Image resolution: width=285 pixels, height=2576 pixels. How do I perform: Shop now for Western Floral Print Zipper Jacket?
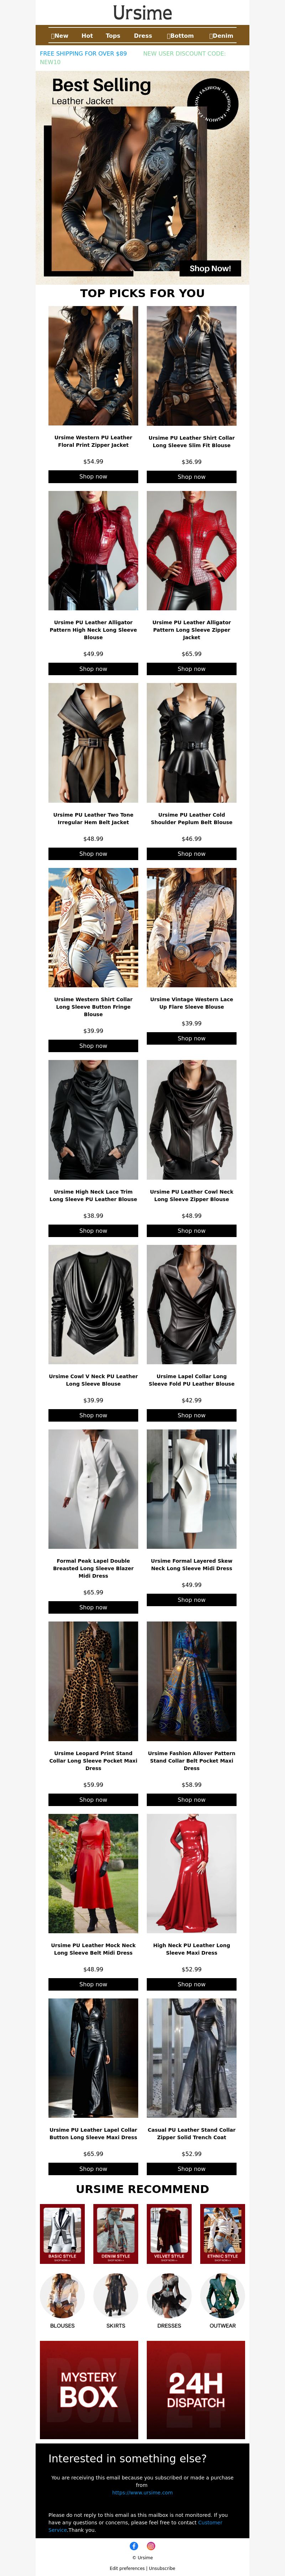coord(93,477)
